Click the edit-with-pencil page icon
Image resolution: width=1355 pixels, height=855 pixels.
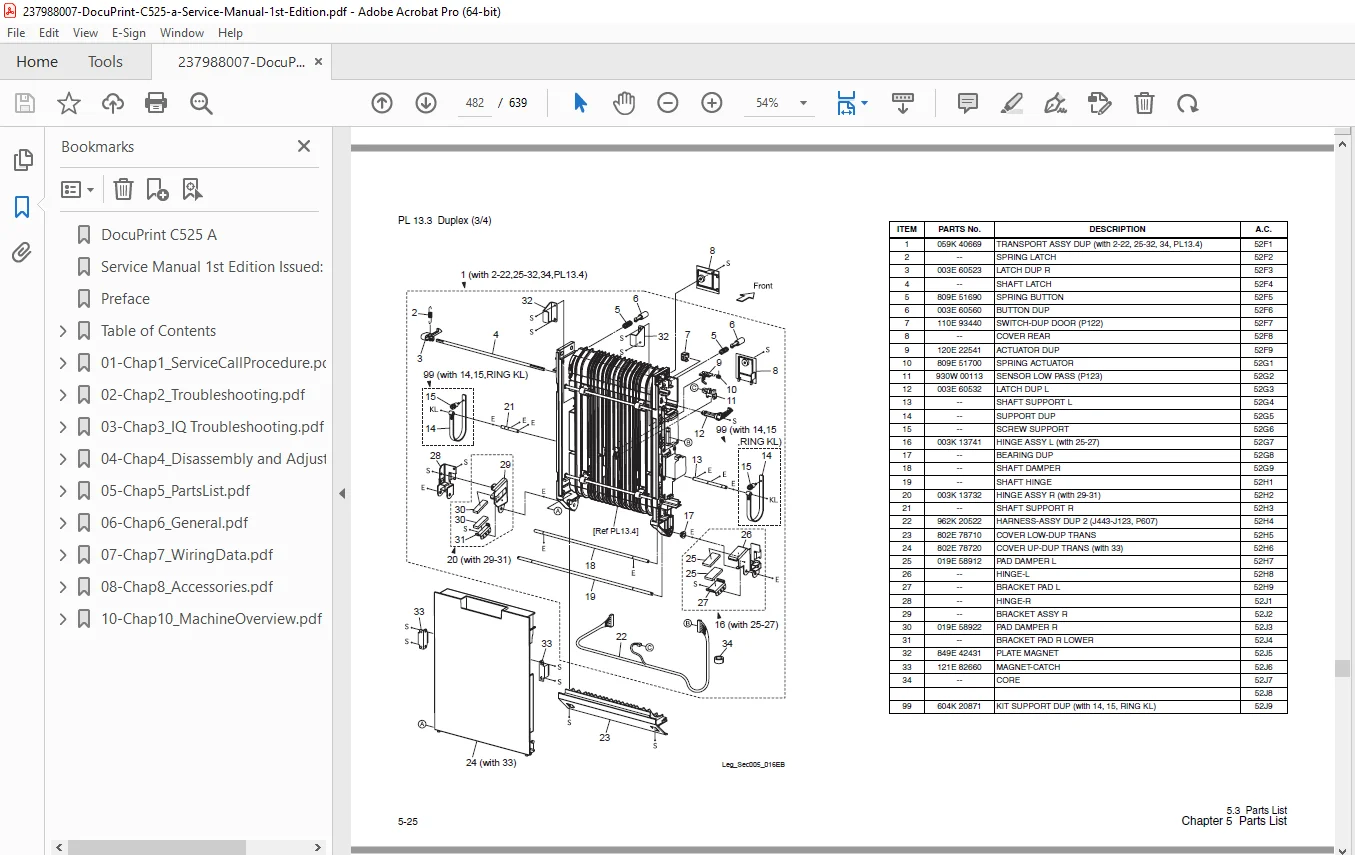coord(1099,103)
